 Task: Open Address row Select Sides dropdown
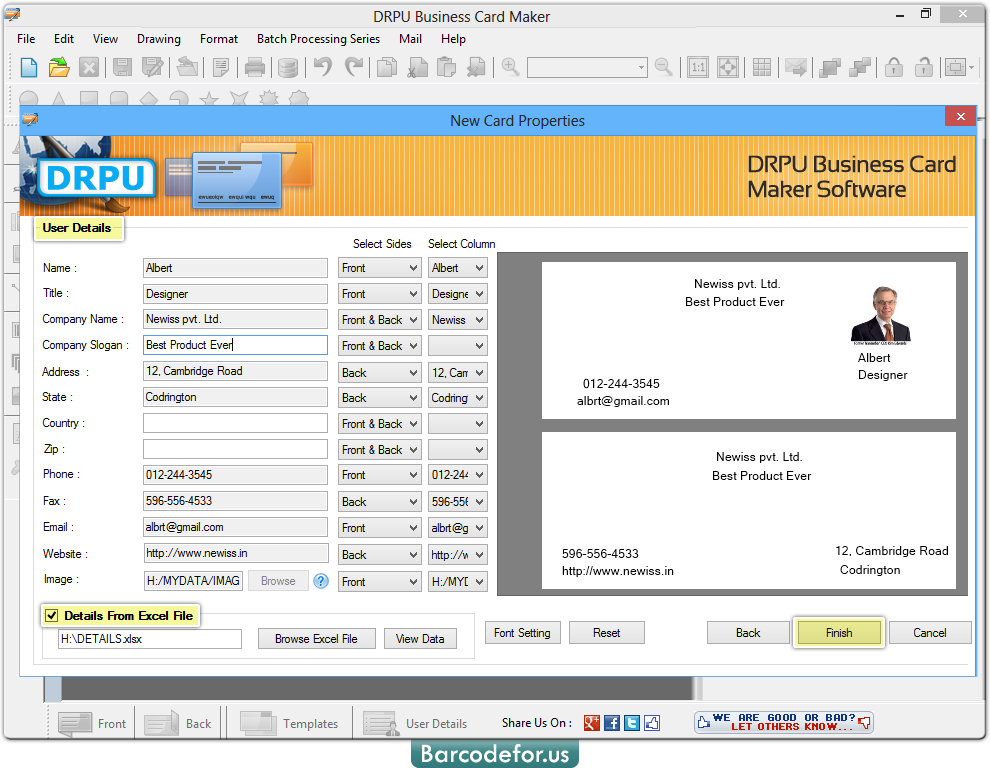point(379,373)
